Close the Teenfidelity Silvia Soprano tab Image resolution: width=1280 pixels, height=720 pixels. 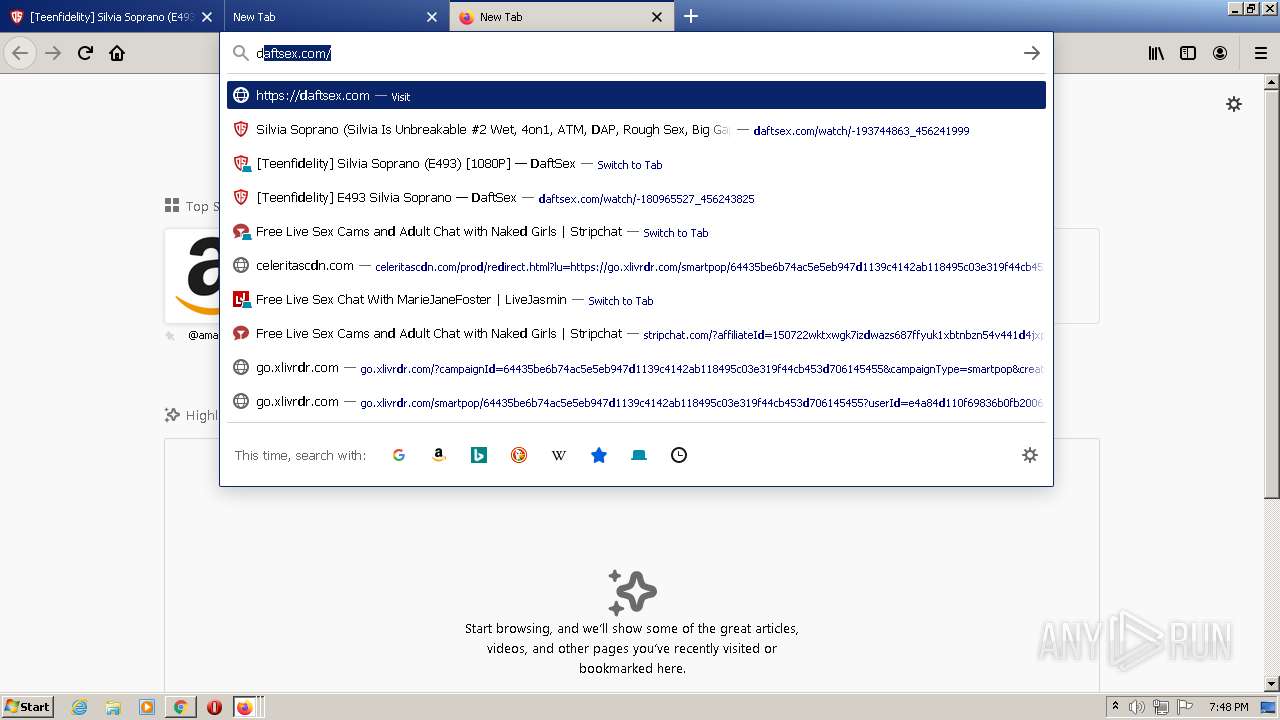(x=207, y=17)
